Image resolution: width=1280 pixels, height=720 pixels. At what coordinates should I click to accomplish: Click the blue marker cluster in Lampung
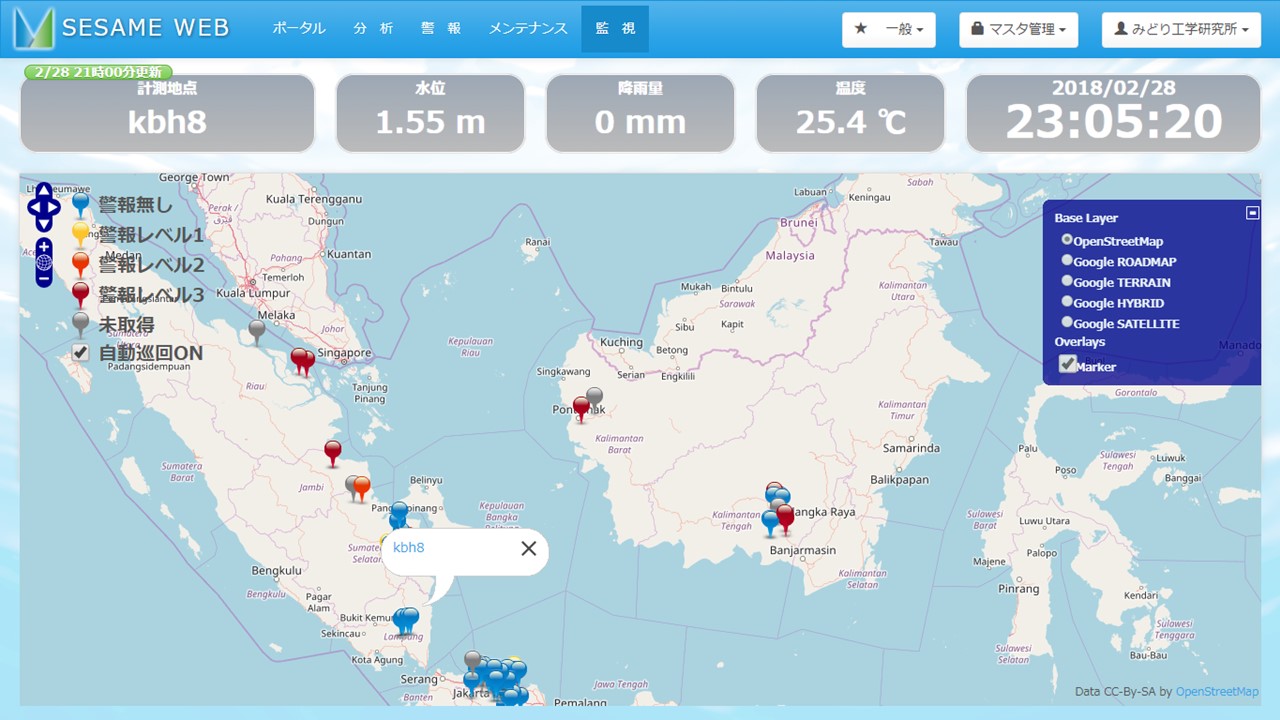[405, 621]
